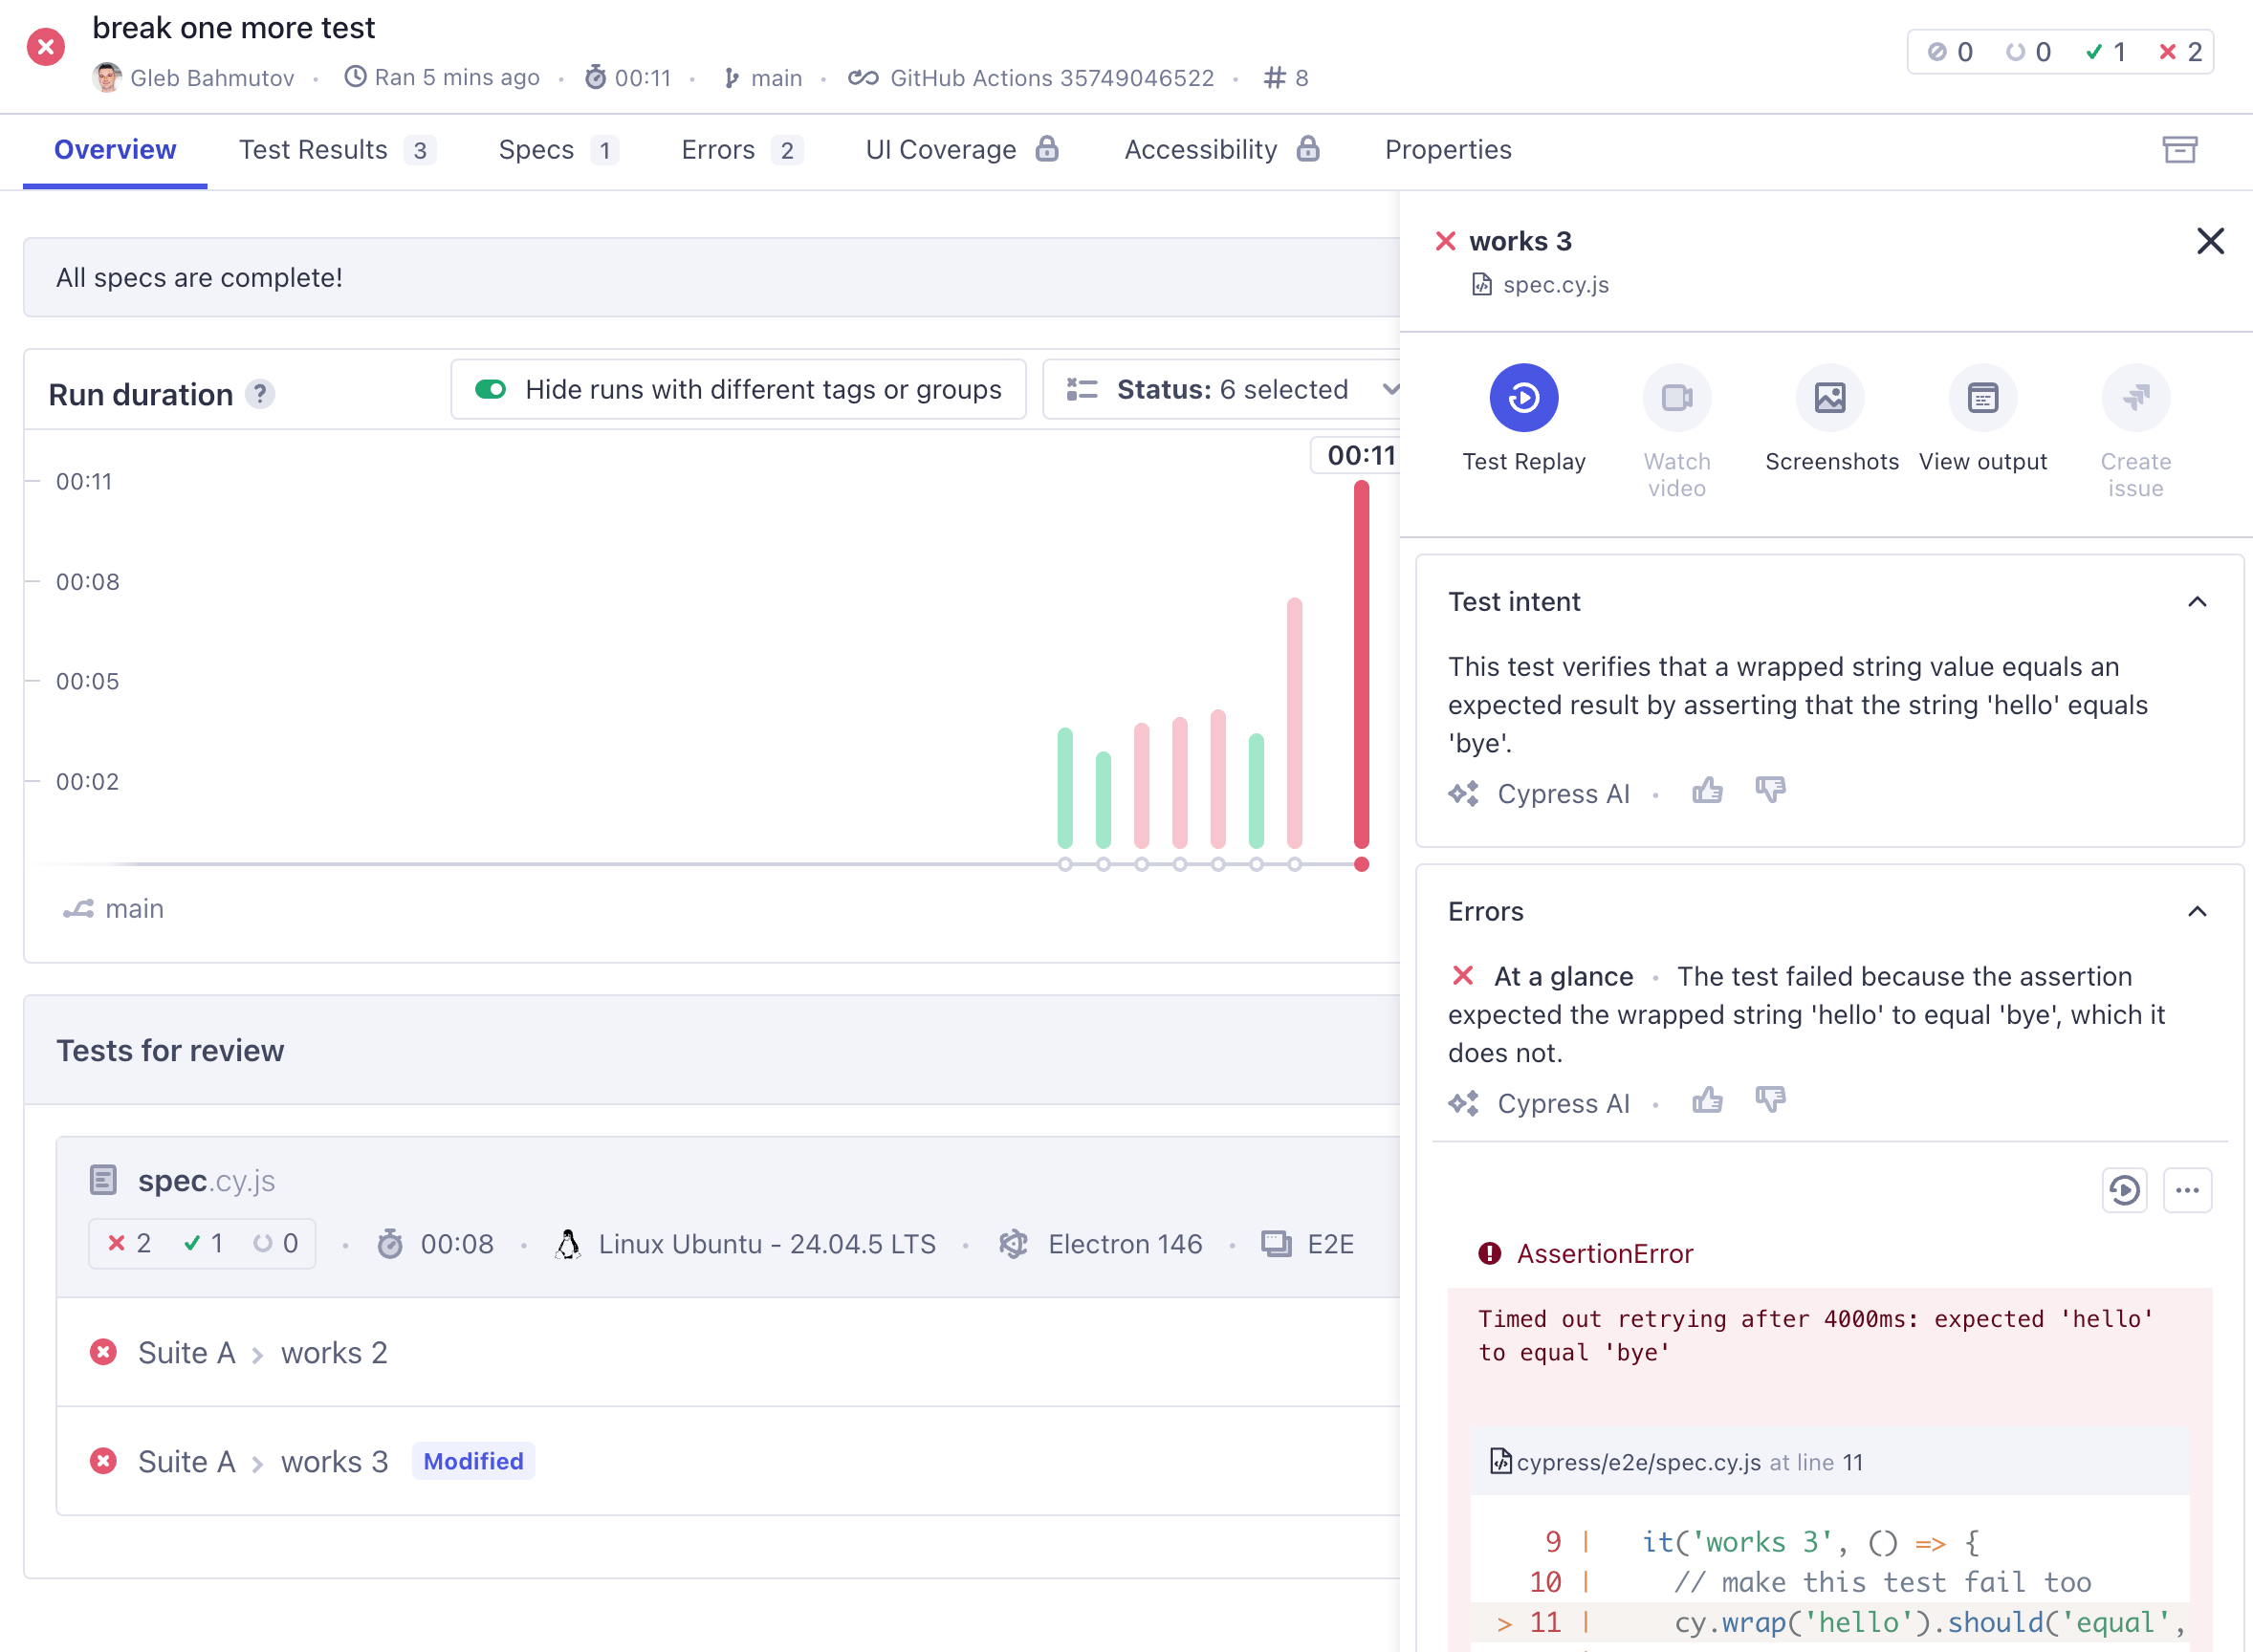Open the Errors tab
2253x1652 pixels.
tap(742, 150)
